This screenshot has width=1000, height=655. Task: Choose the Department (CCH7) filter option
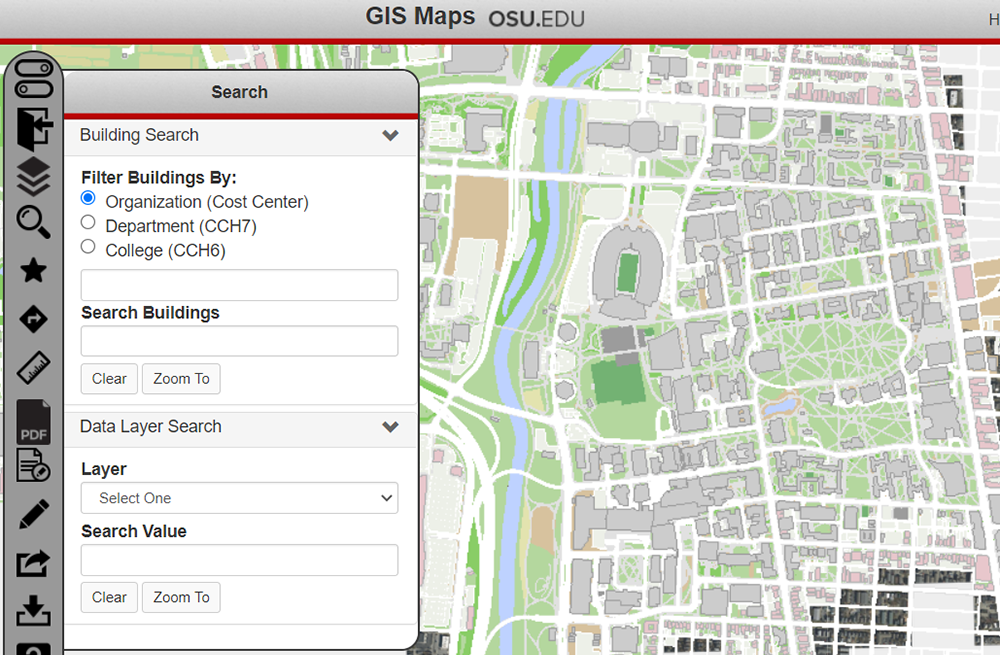88,222
